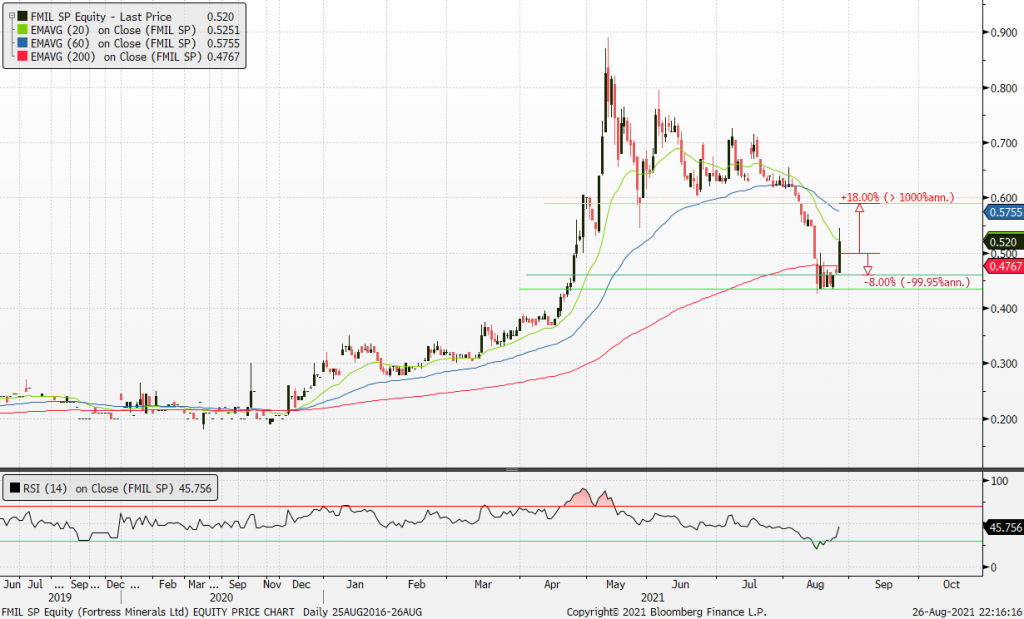This screenshot has height=619, width=1024.
Task: Click the Aug label on the date axis
Action: (x=815, y=584)
